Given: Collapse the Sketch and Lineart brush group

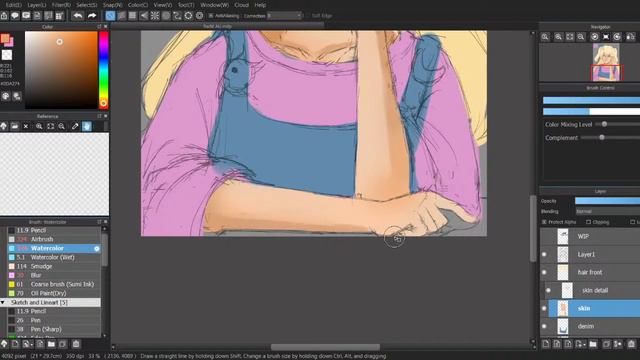Looking at the screenshot, I should pos(3,302).
